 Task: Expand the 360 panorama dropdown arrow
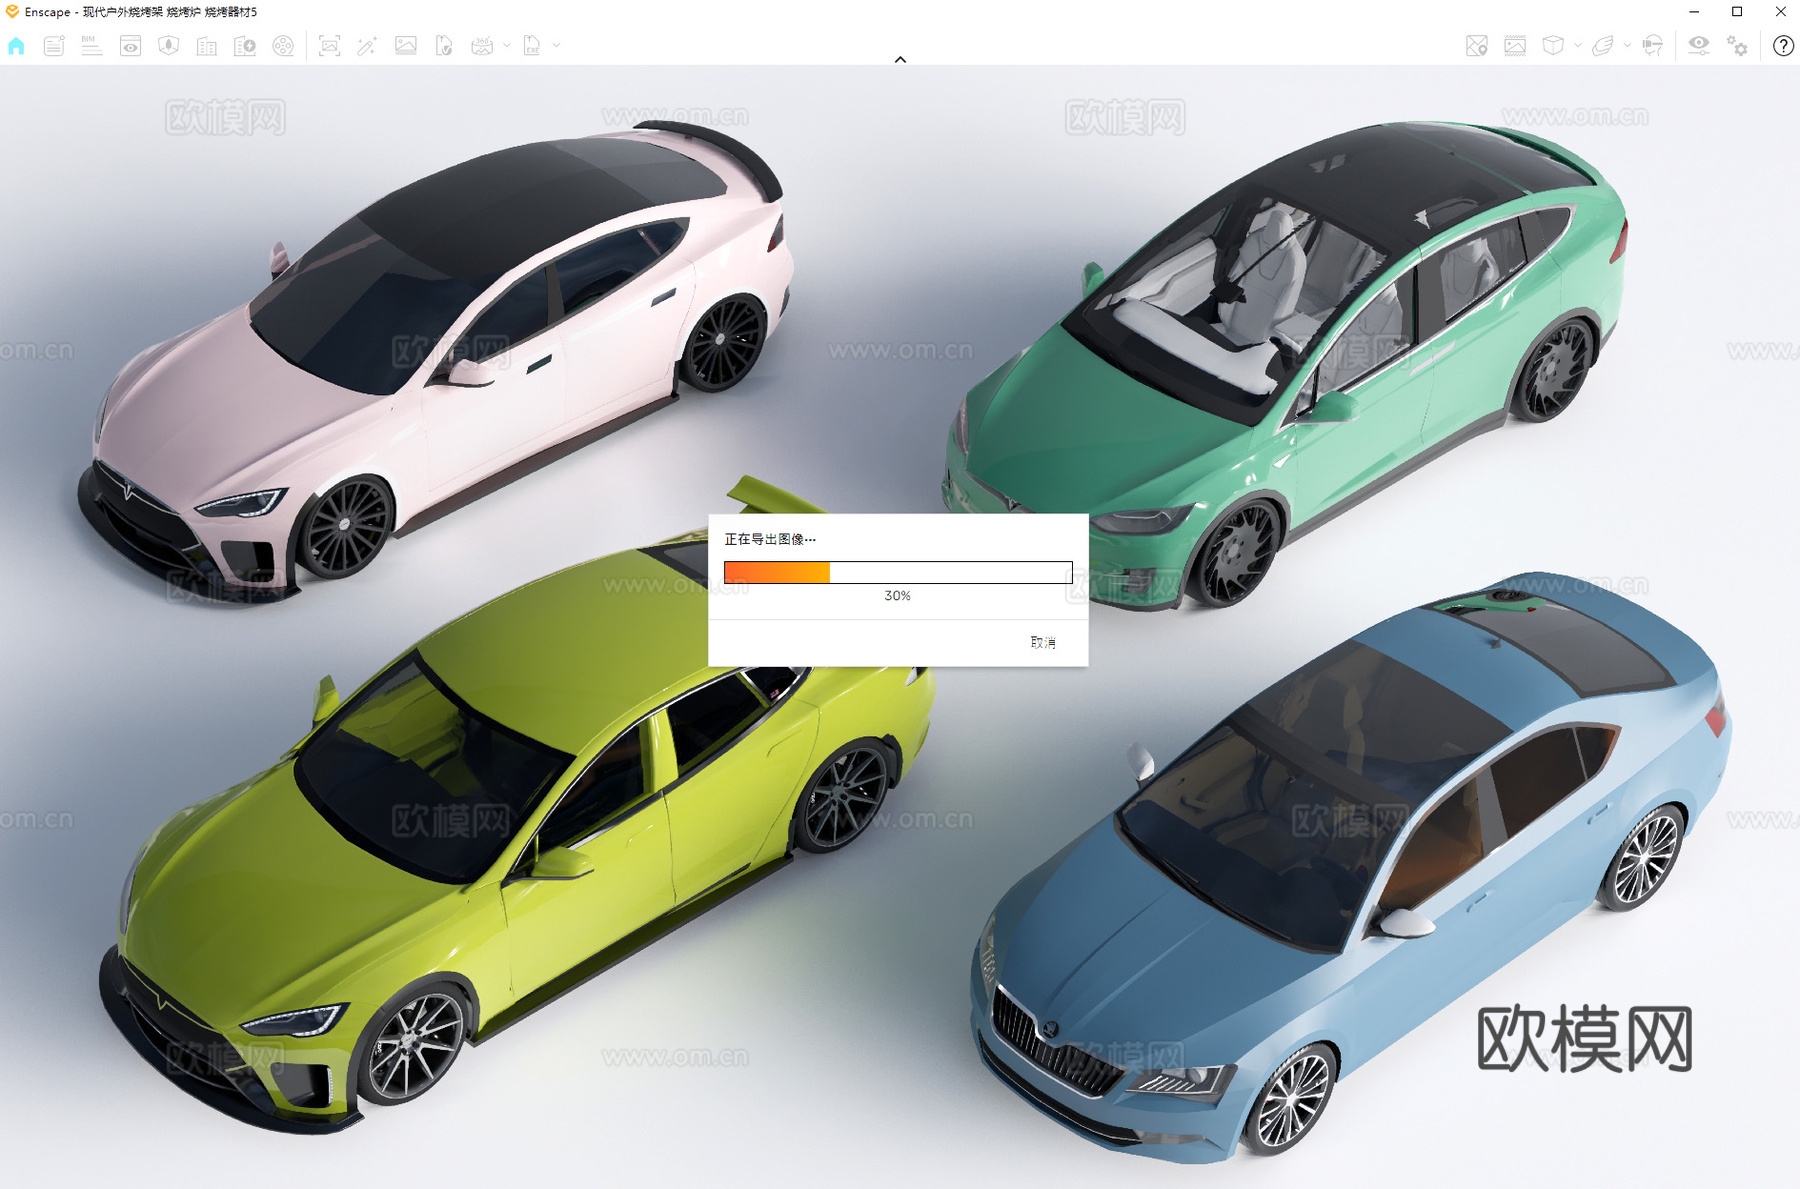[x=507, y=46]
